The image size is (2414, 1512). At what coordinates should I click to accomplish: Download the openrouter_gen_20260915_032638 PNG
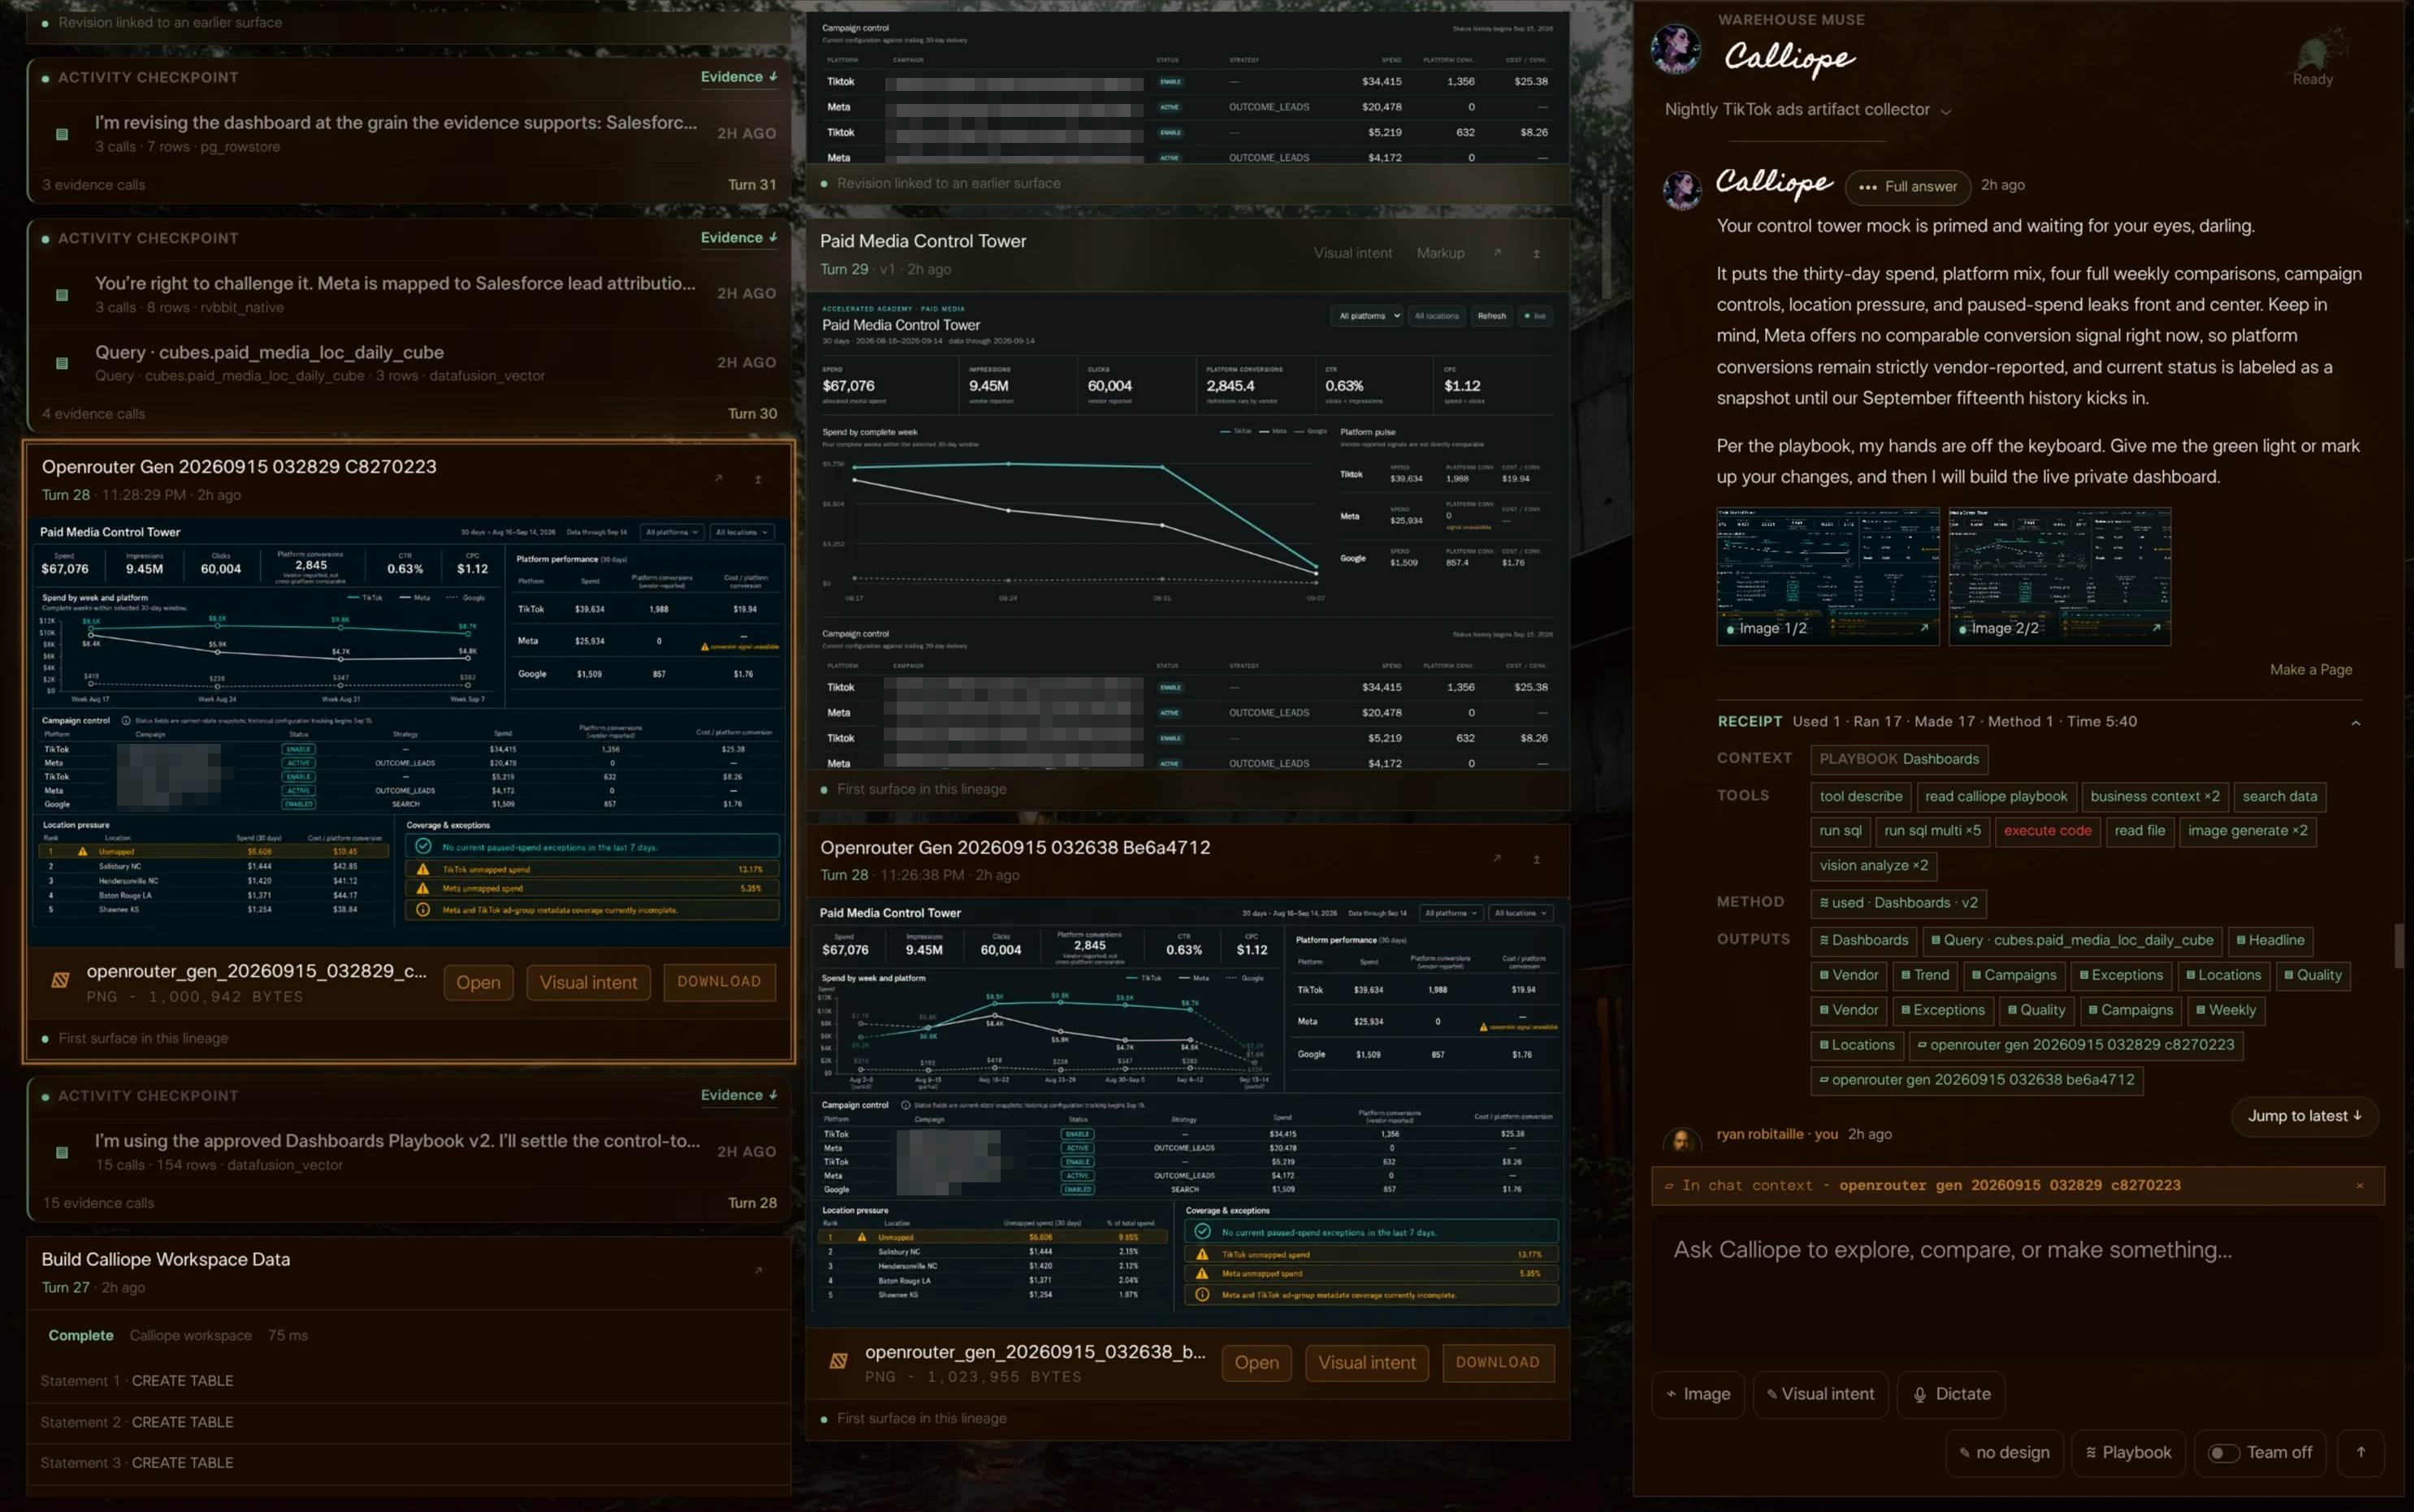click(x=1497, y=1363)
